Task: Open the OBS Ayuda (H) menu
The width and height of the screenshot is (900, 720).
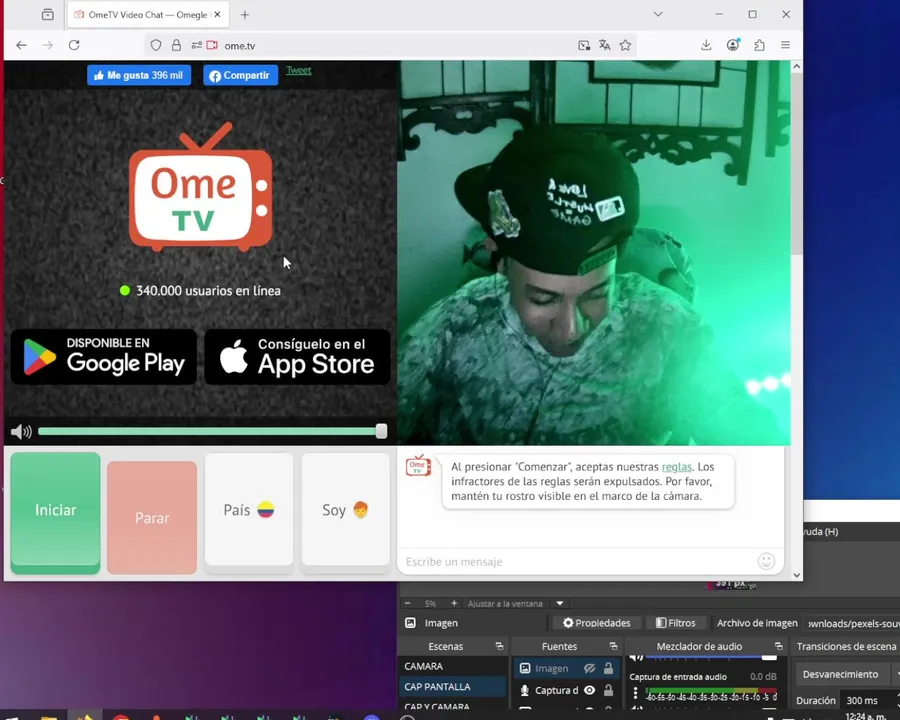Action: point(821,532)
